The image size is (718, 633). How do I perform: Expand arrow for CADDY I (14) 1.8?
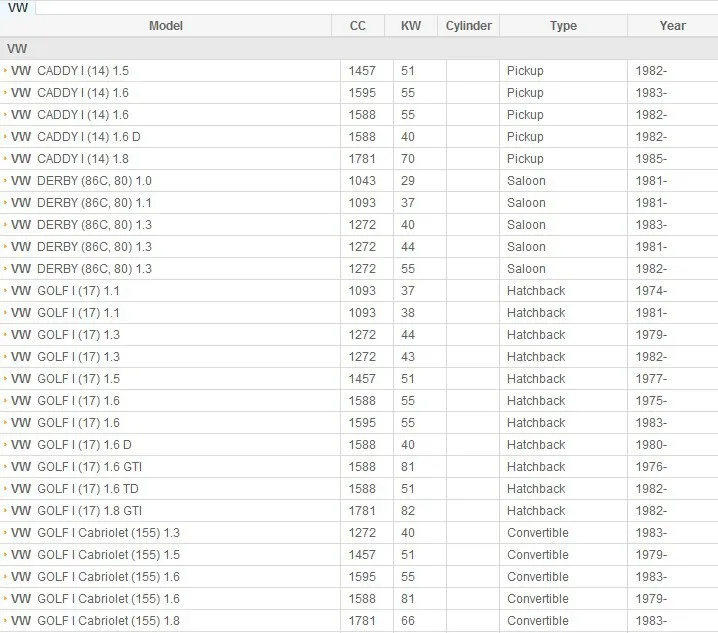5,158
